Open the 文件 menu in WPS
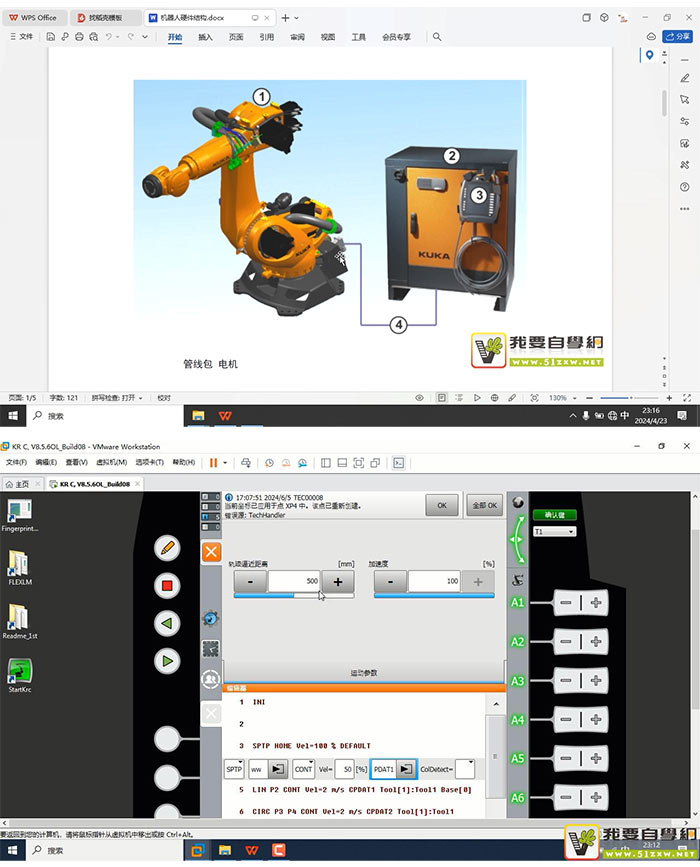This screenshot has height=867, width=700. tap(22, 36)
